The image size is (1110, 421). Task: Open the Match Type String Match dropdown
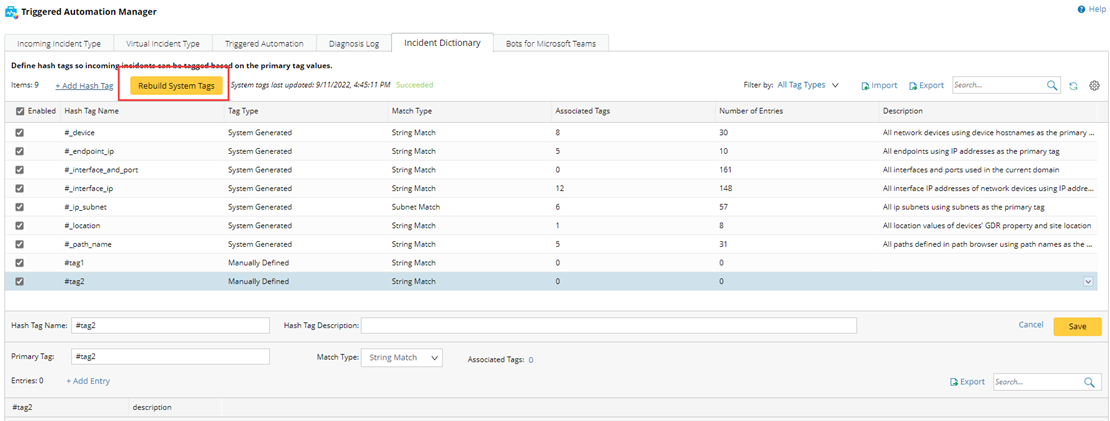point(404,357)
